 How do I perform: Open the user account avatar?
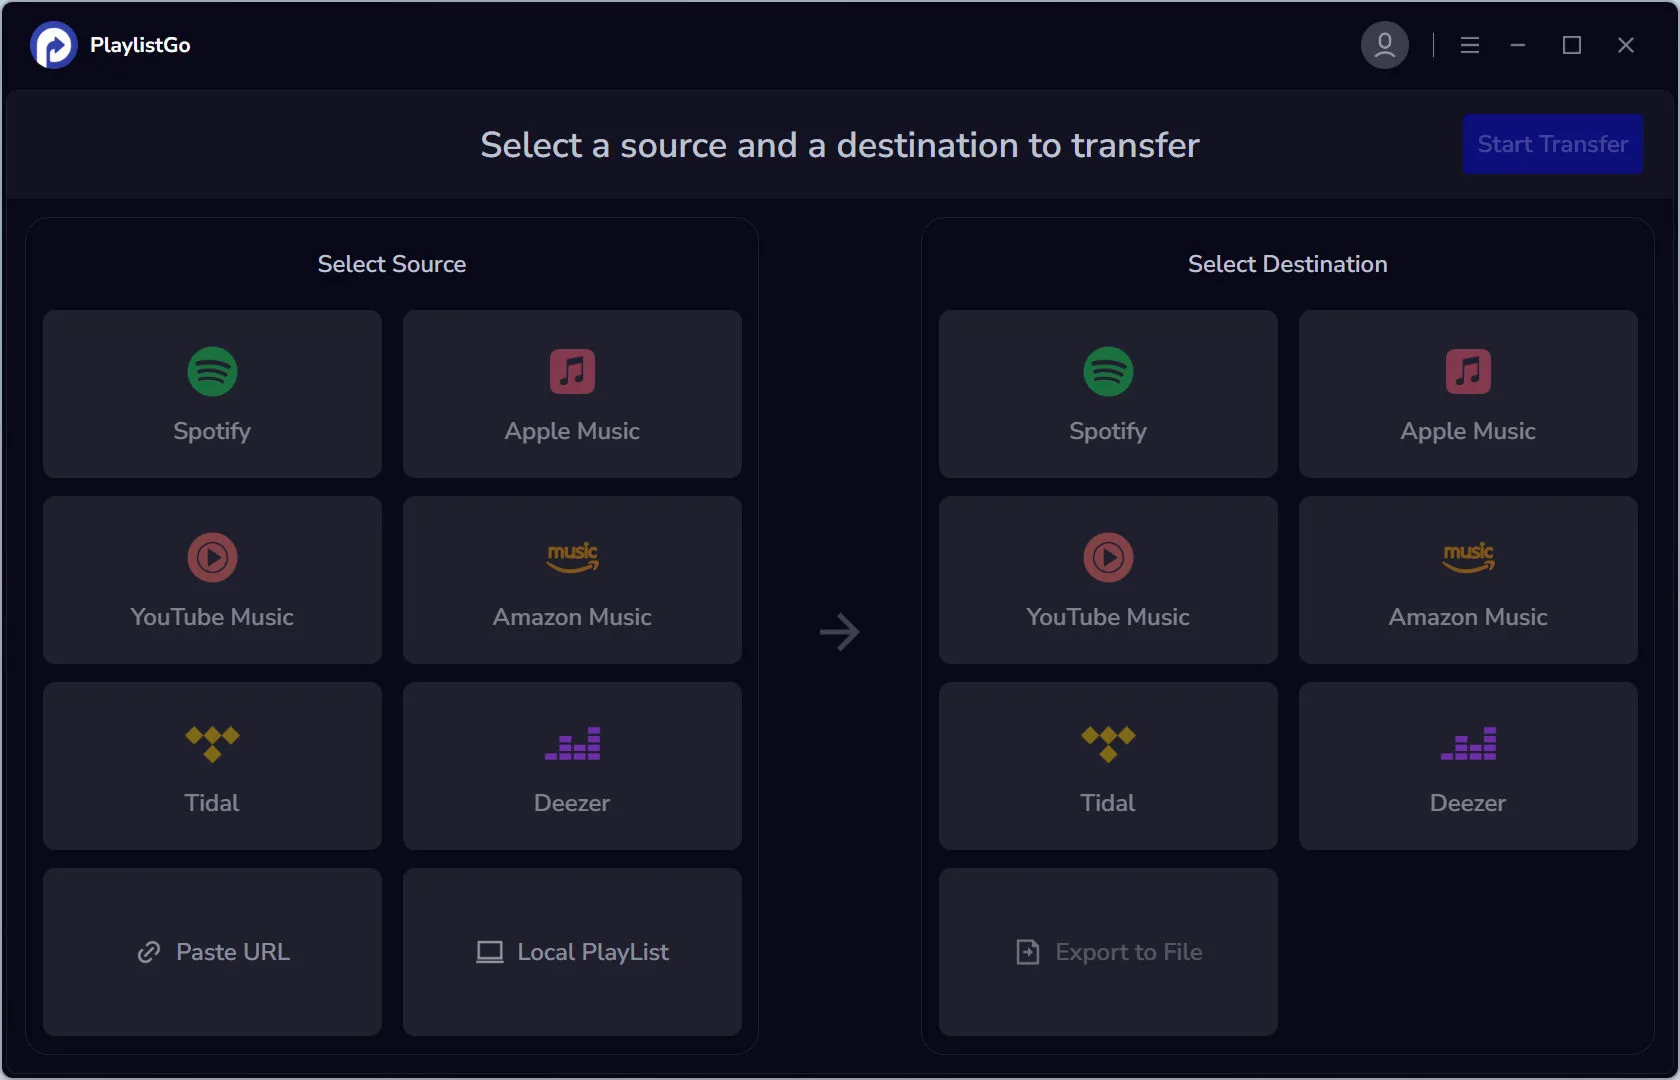1384,44
